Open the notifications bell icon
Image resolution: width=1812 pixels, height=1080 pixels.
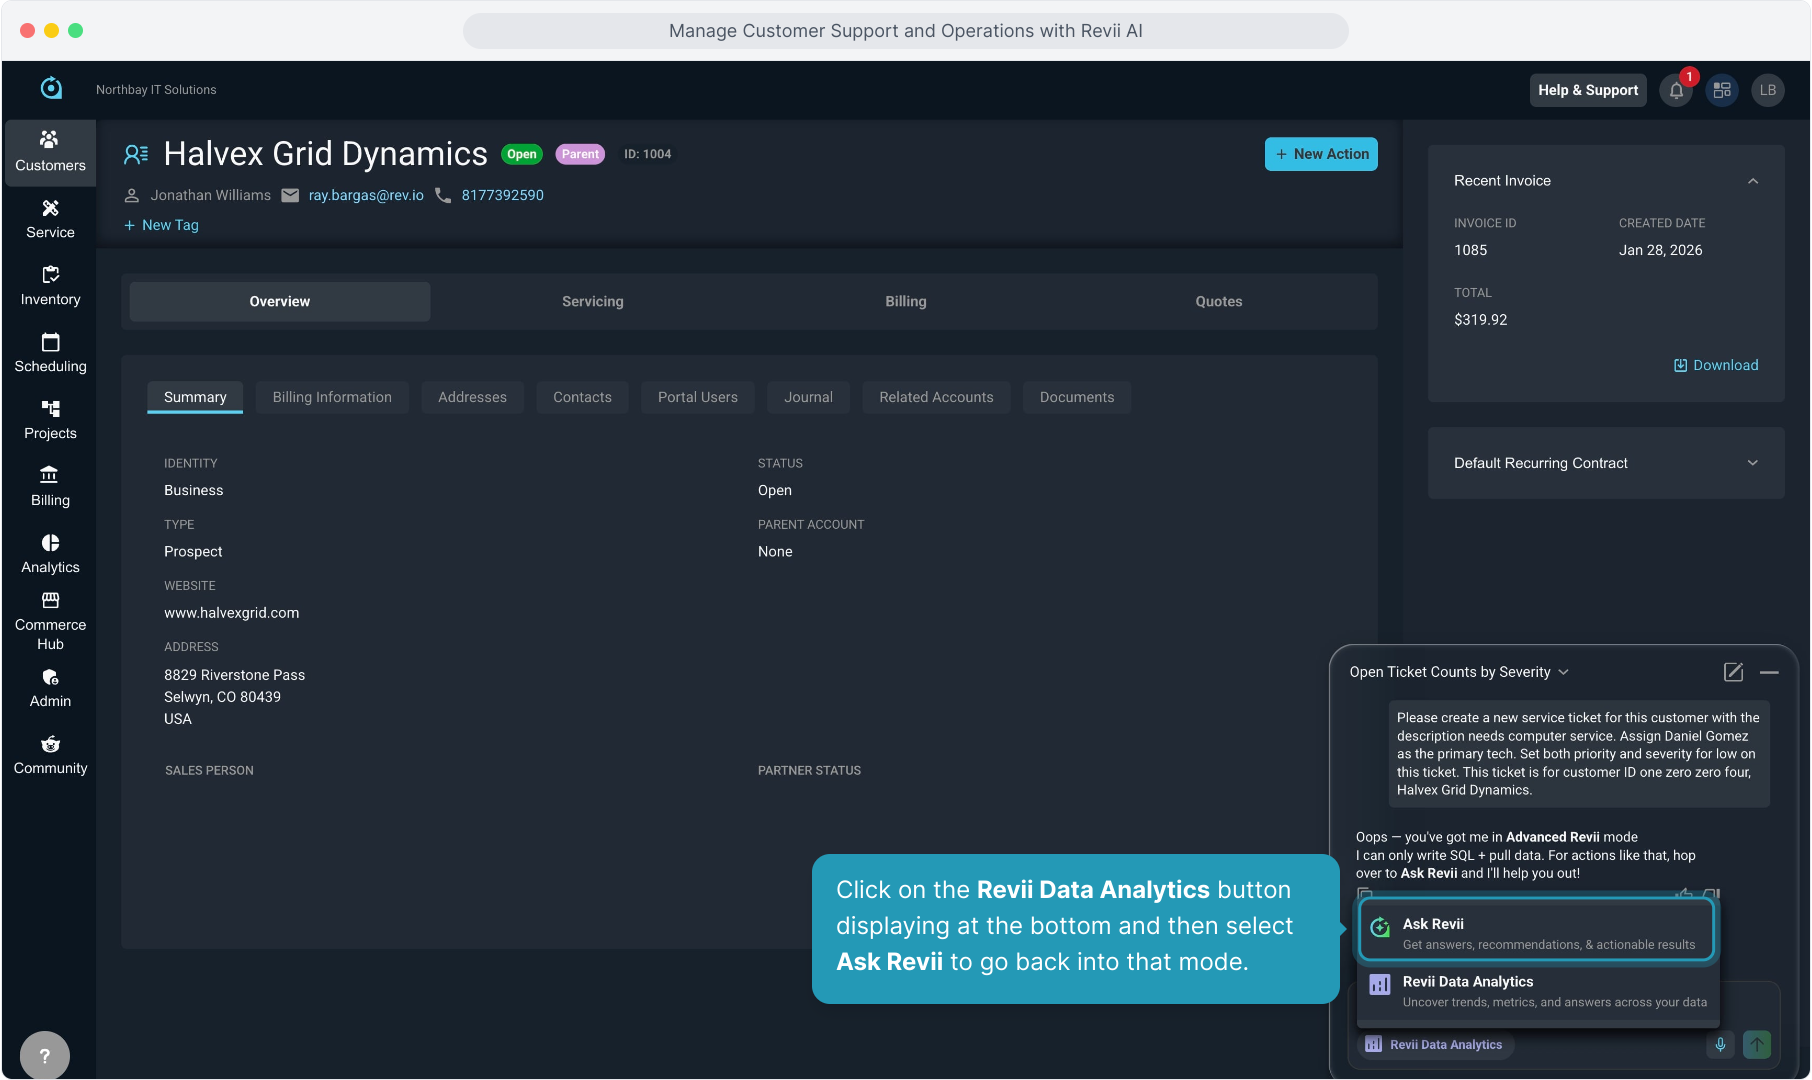1677,91
